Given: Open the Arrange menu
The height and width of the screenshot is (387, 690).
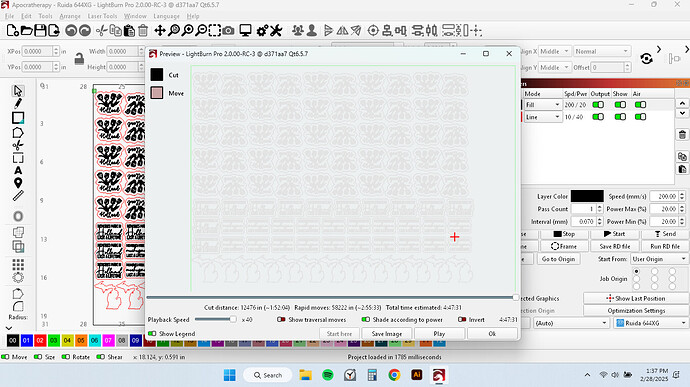Looking at the screenshot, I should (x=70, y=16).
